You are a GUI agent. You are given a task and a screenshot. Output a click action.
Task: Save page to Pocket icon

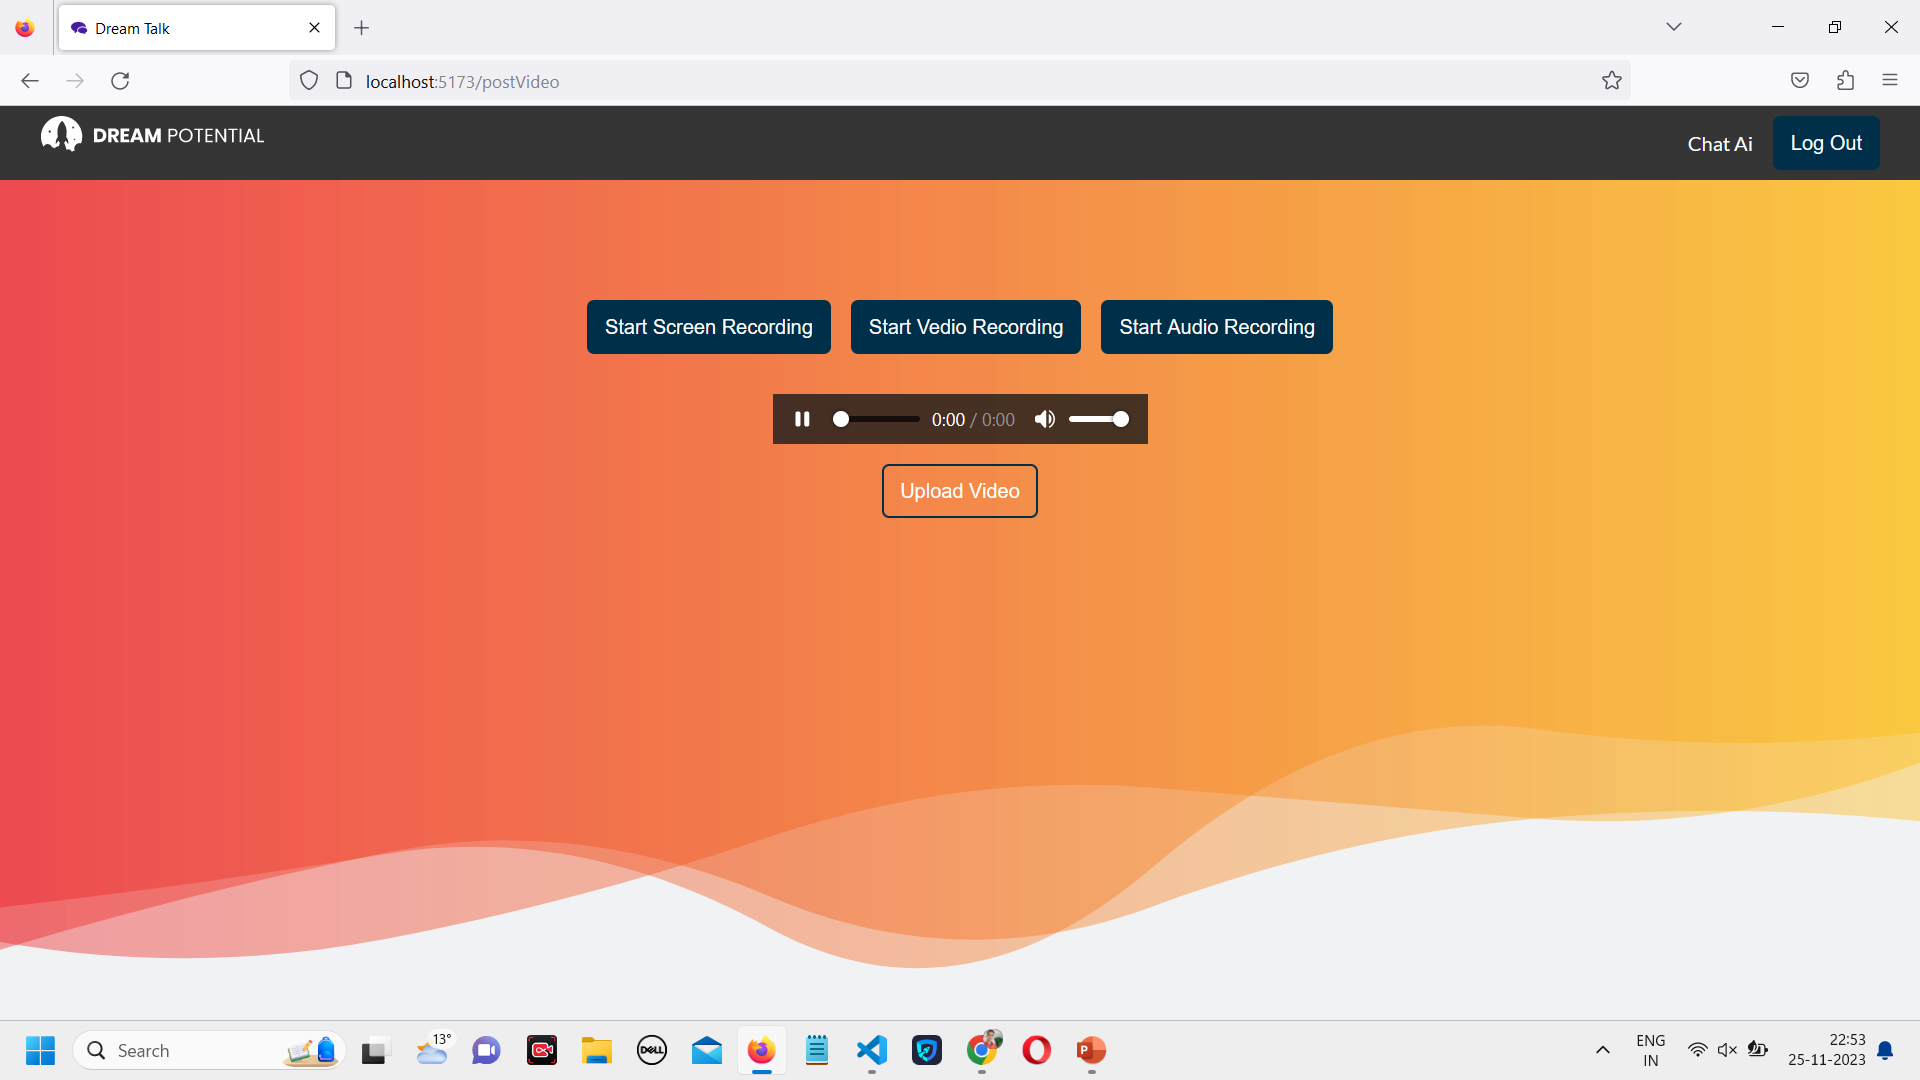[x=1799, y=81]
